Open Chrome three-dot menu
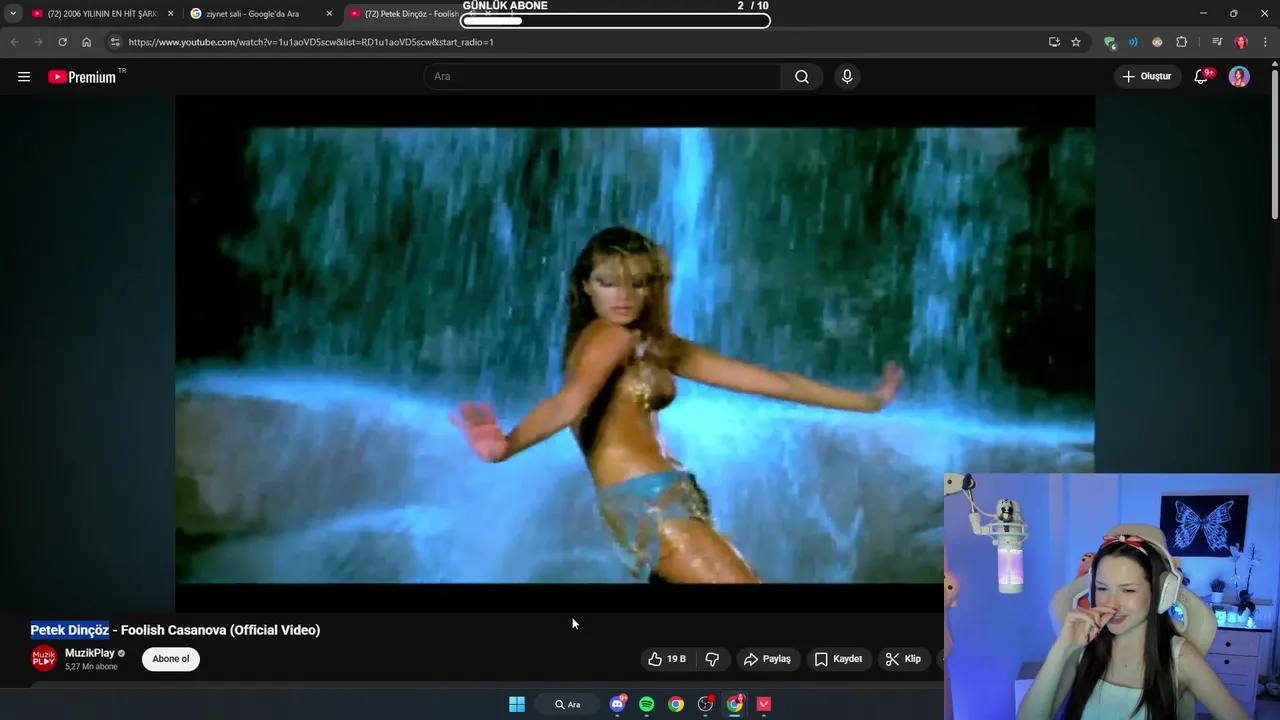The height and width of the screenshot is (720, 1280). (x=1266, y=42)
